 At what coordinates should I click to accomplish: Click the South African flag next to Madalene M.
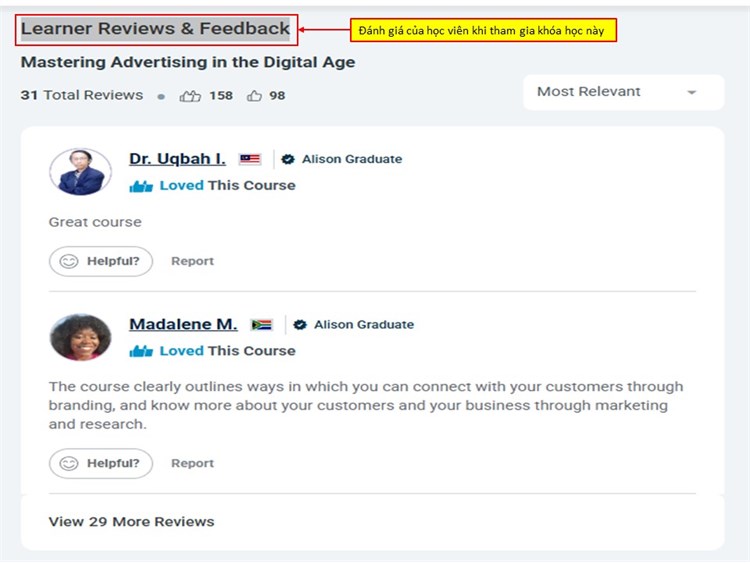[262, 325]
